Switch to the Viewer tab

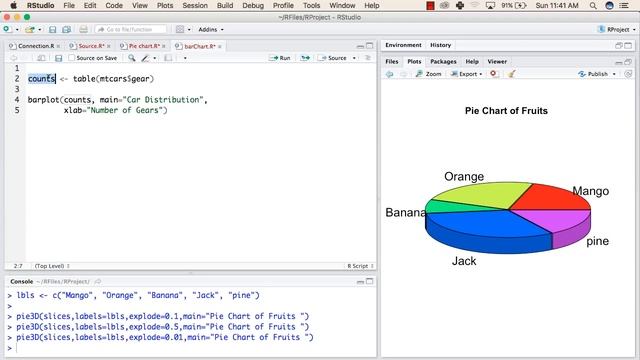pos(497,62)
